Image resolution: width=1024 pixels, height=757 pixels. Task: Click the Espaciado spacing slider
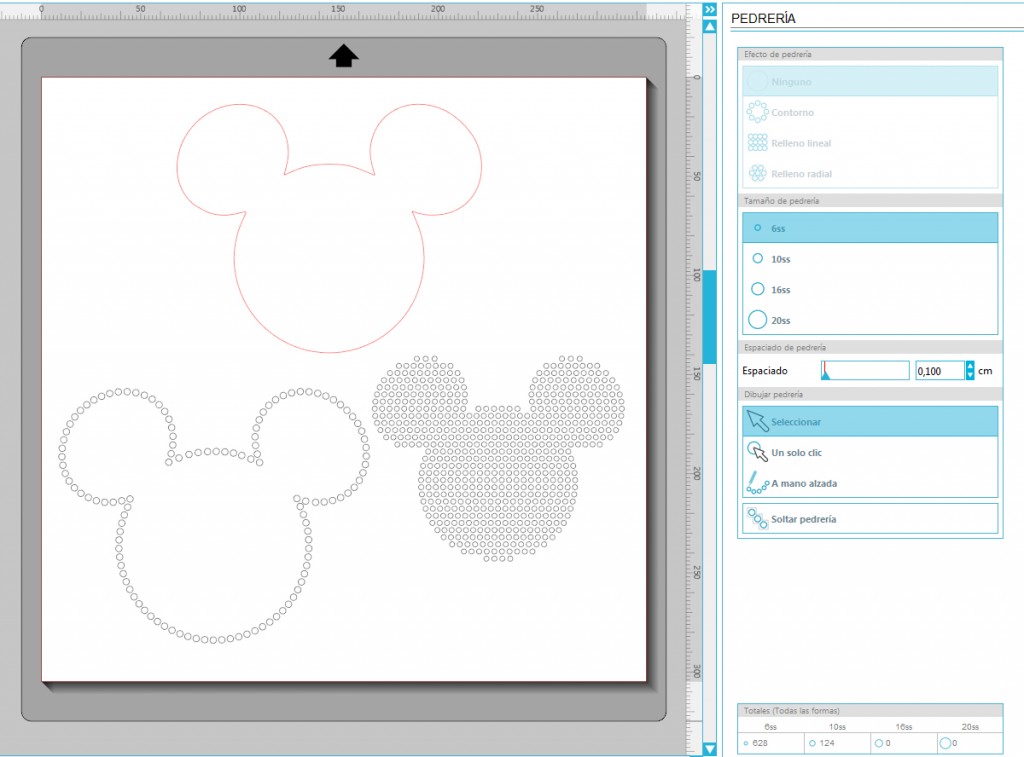click(865, 370)
